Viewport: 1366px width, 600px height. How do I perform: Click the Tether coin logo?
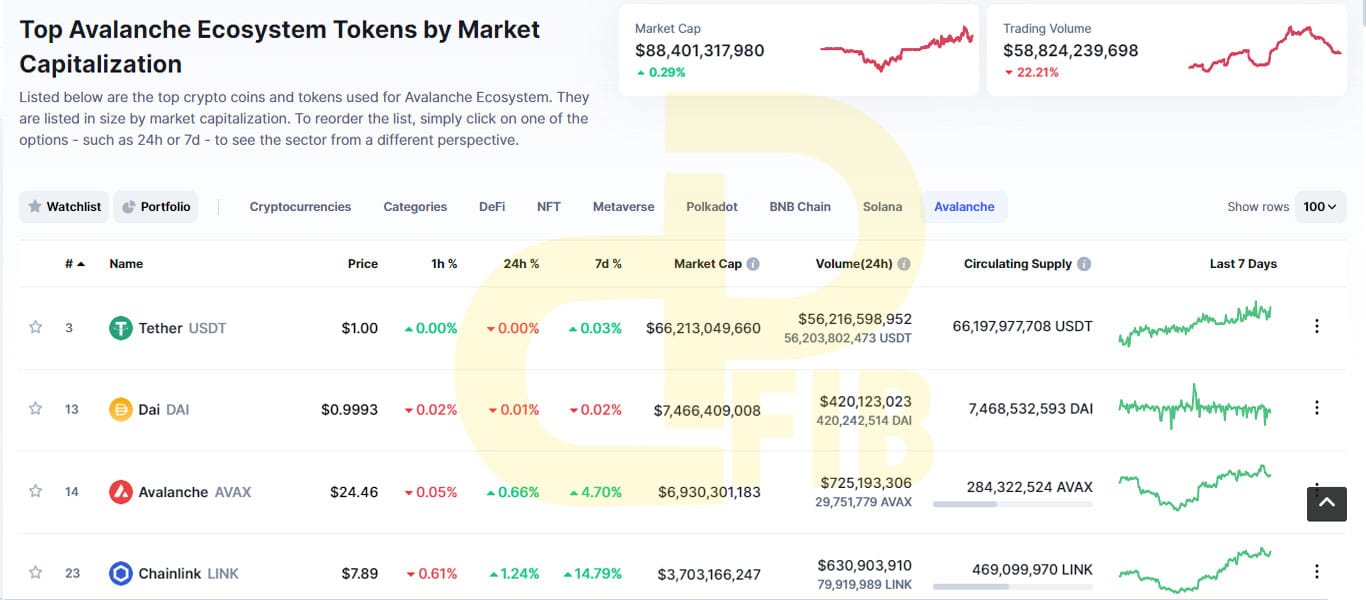pos(121,327)
